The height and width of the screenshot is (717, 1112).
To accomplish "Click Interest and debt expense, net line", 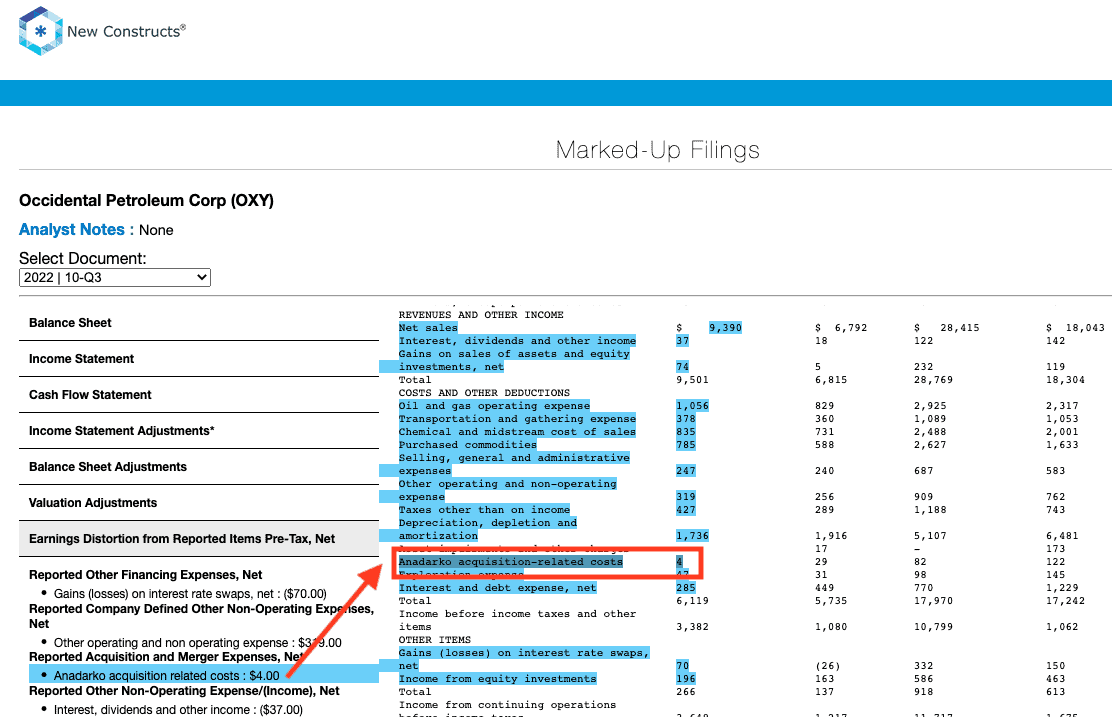I will tap(497, 587).
